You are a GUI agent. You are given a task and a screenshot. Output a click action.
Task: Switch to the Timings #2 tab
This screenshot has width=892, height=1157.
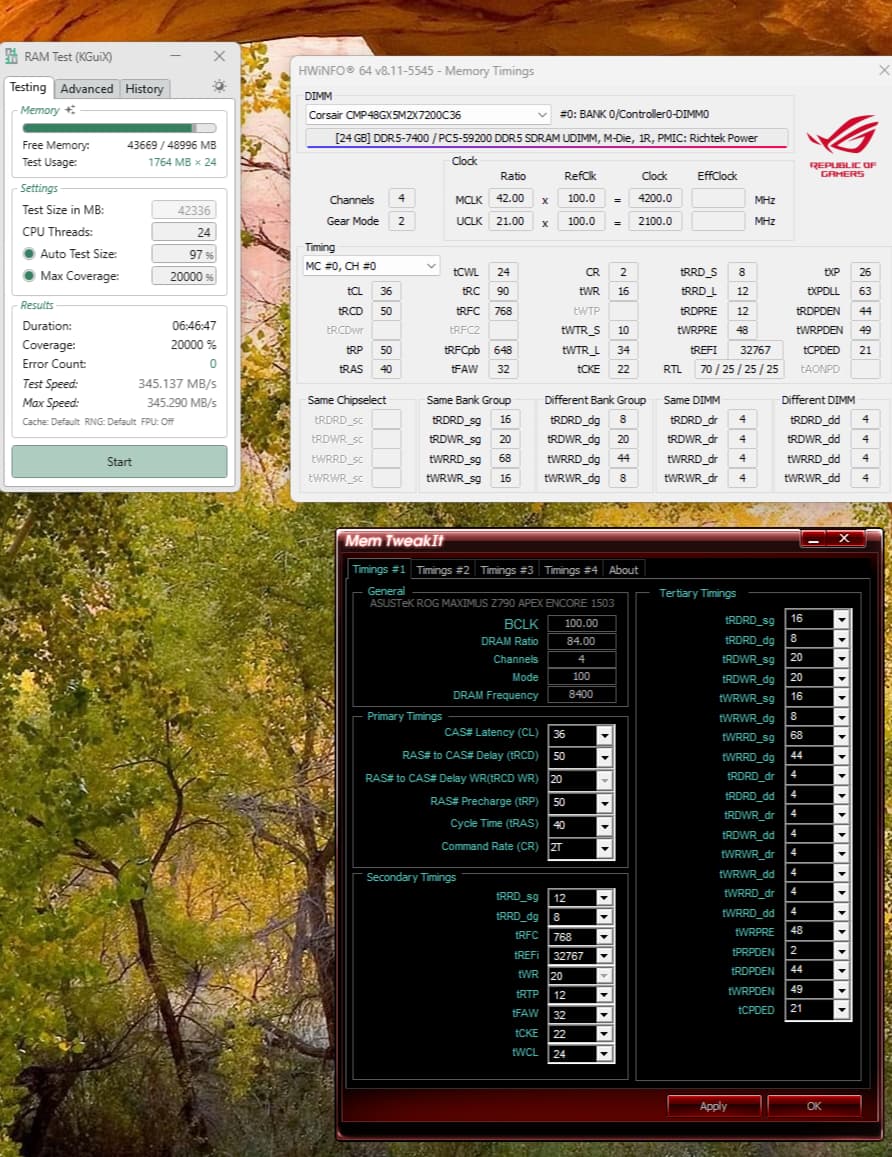click(442, 570)
